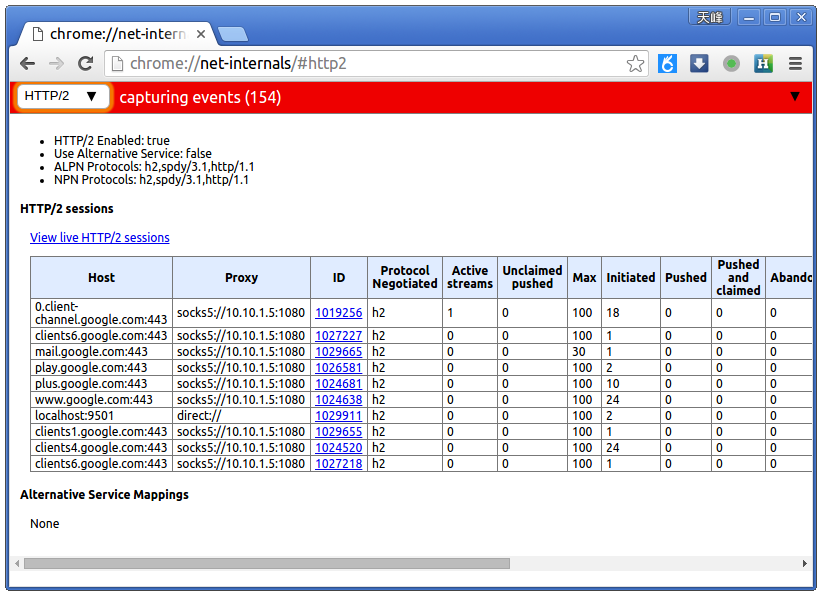This screenshot has height=593, width=819.
Task: Click the Active streams column header
Action: click(470, 277)
